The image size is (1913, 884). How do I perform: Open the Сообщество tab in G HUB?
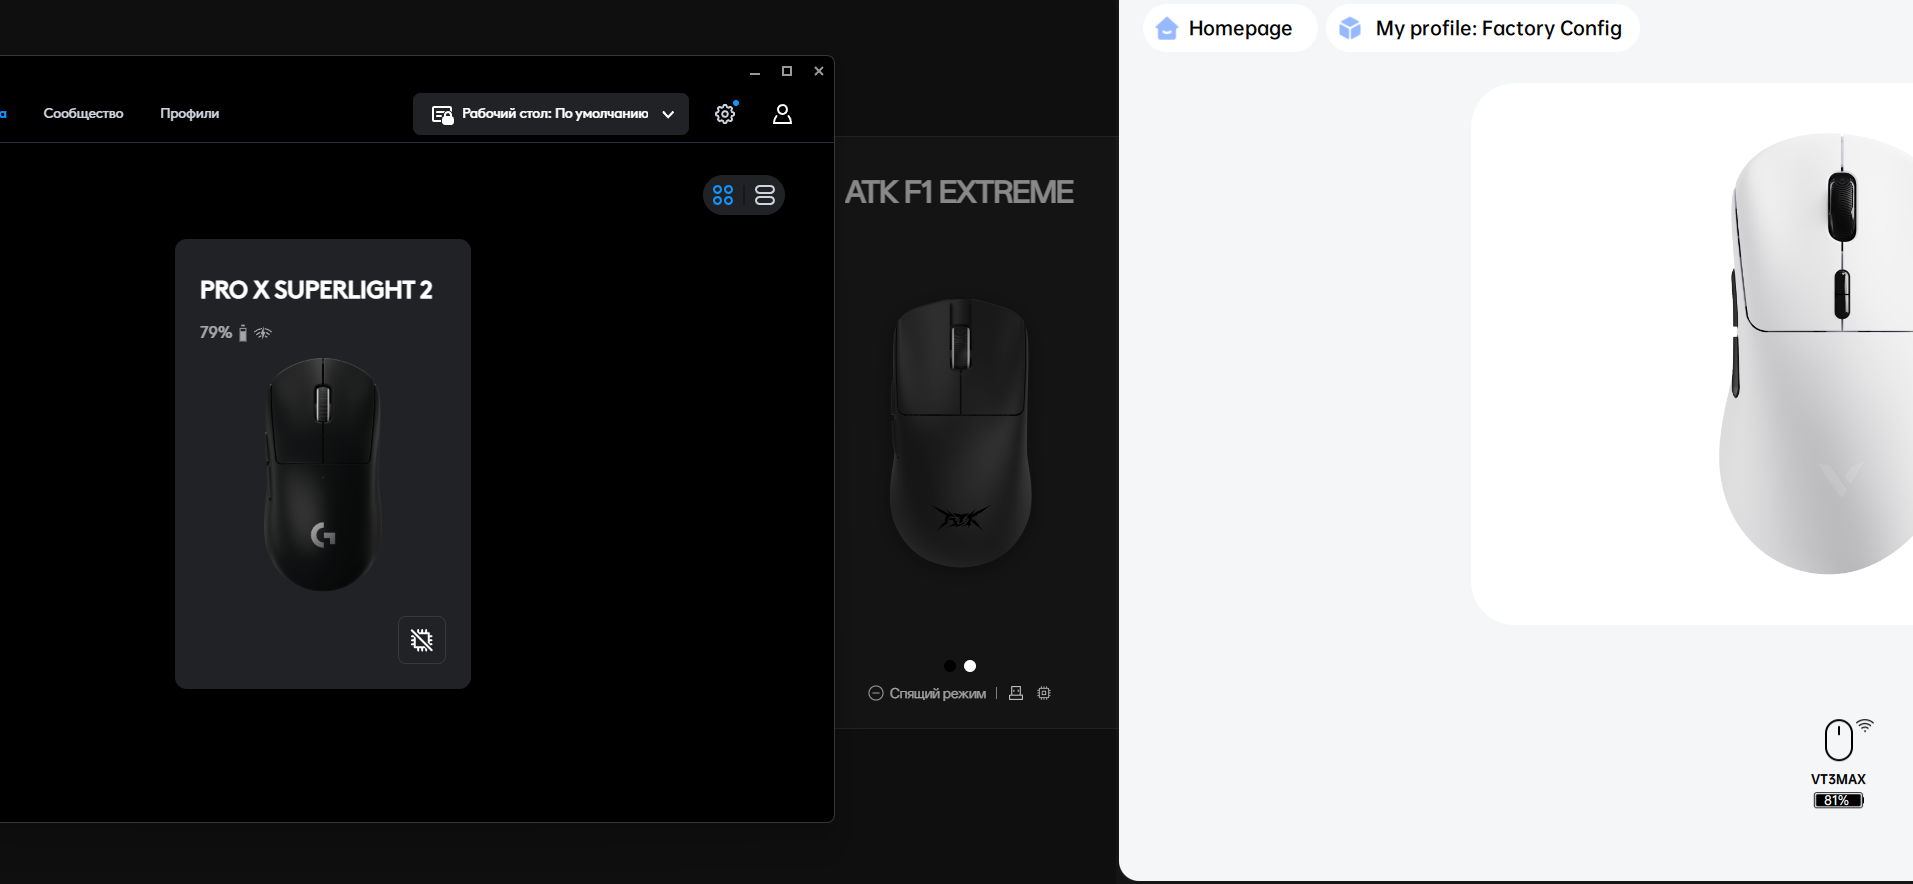click(83, 114)
